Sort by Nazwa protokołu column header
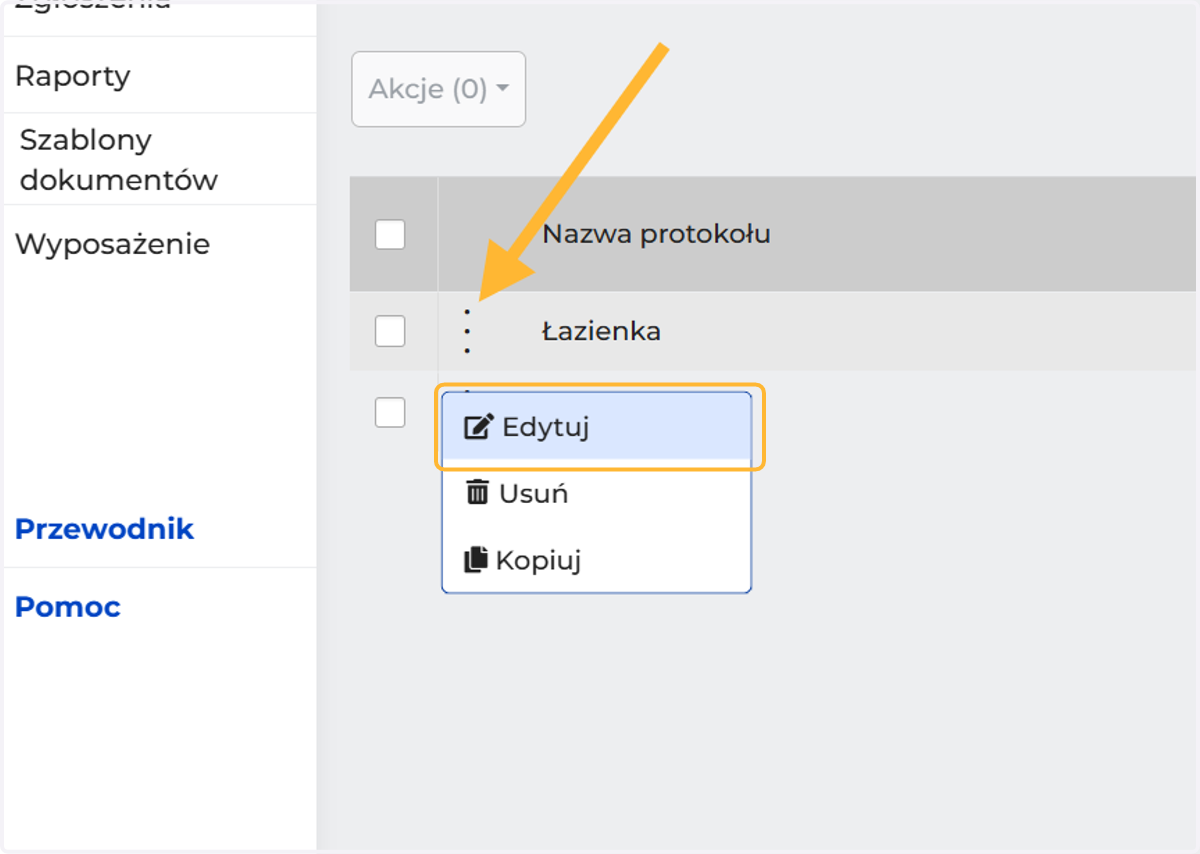 (656, 235)
